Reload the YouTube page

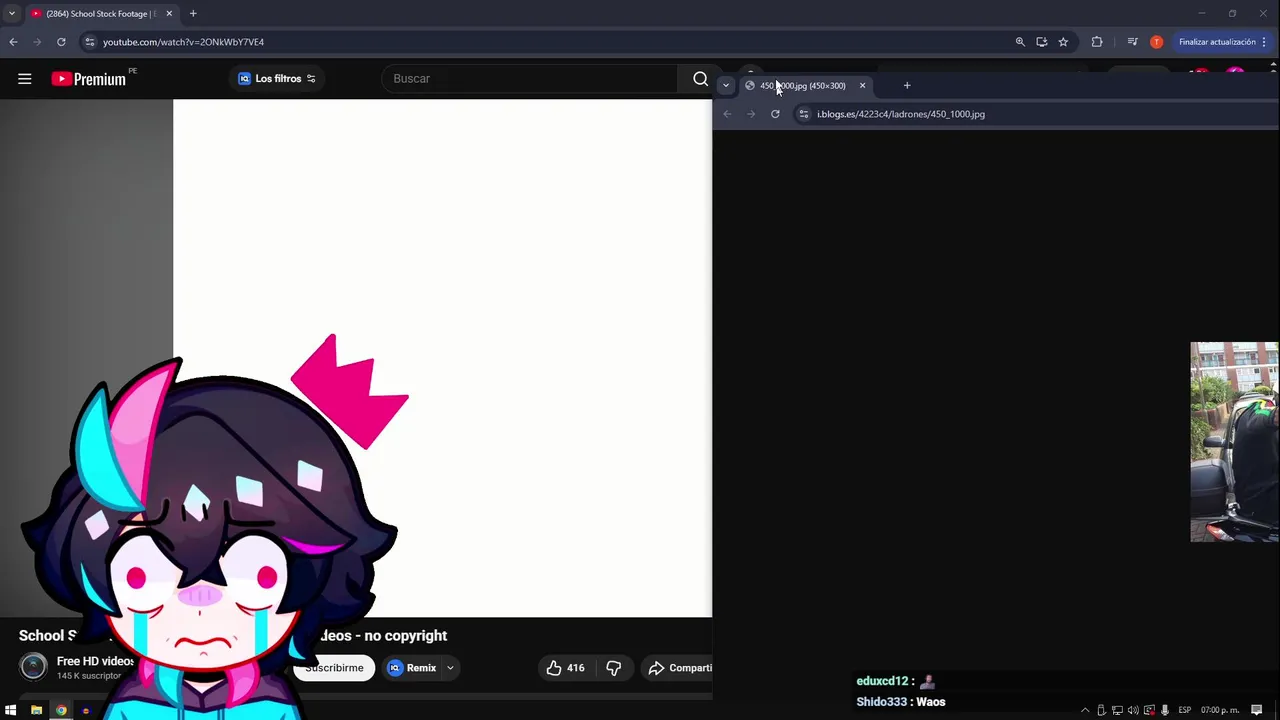(x=61, y=42)
